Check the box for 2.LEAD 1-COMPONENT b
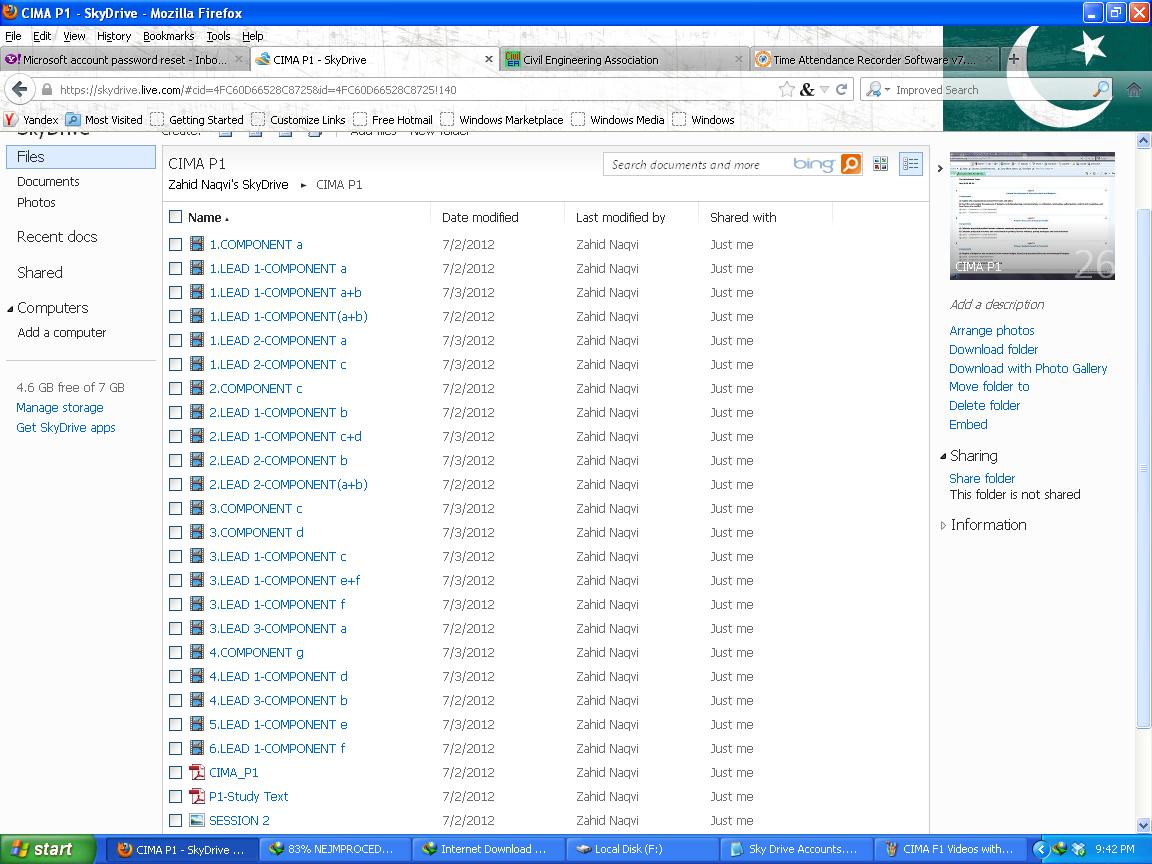Screen dimensions: 1152x864 [176, 413]
